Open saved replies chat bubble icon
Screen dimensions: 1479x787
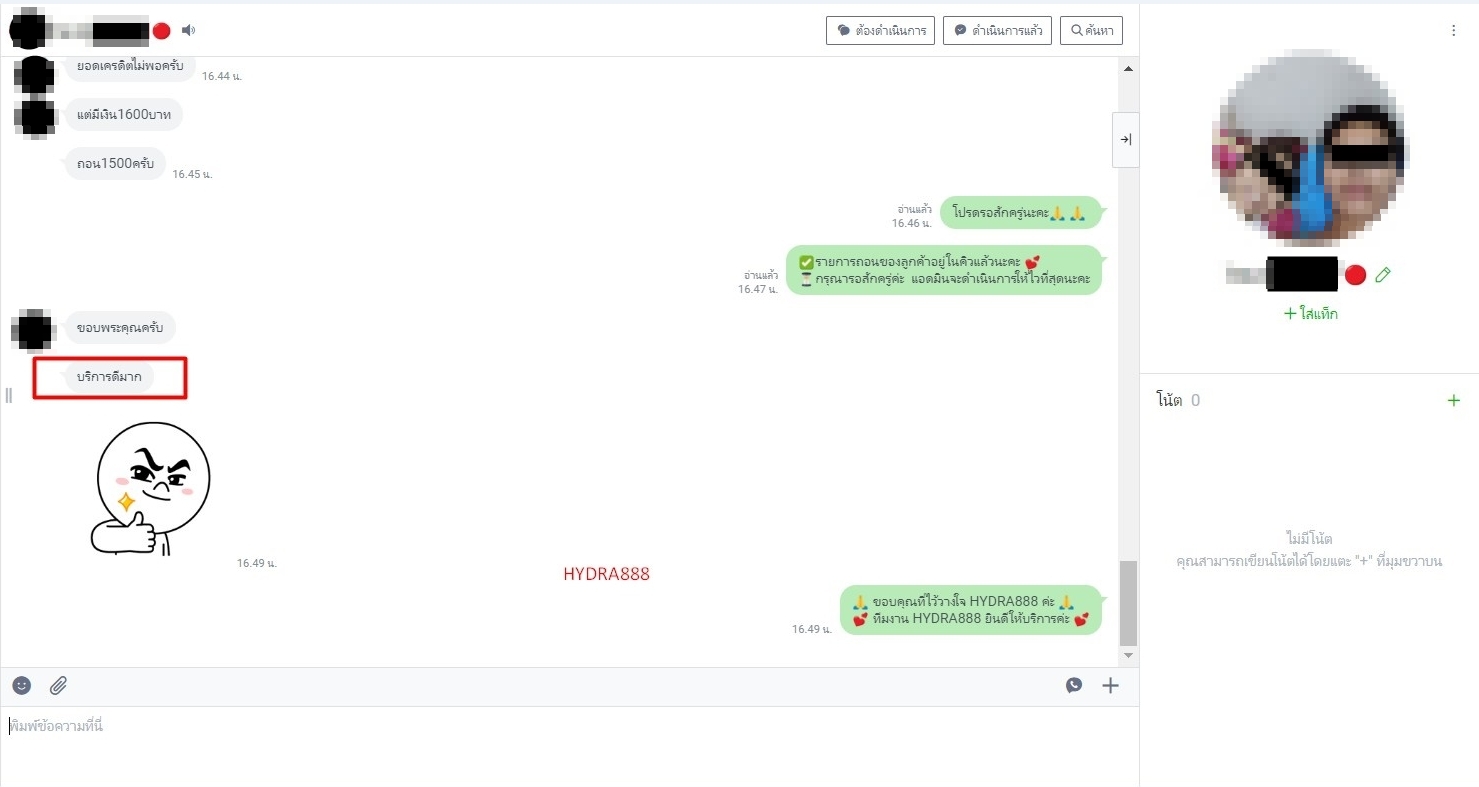(1074, 685)
